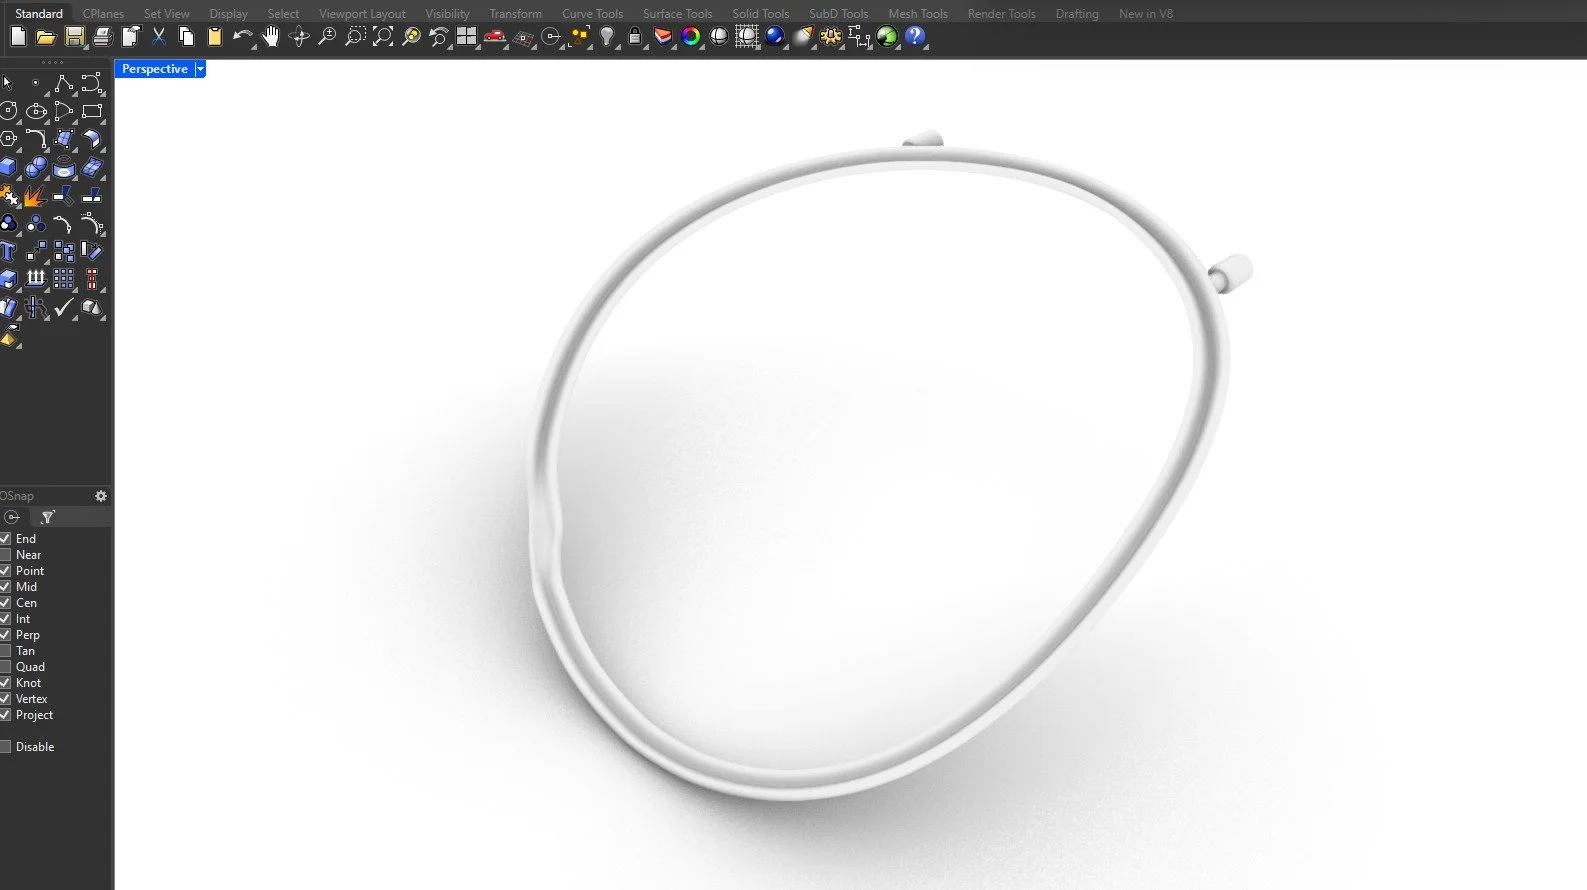Switch to the CPlanes toolbar tab
The height and width of the screenshot is (890, 1587).
tap(103, 14)
